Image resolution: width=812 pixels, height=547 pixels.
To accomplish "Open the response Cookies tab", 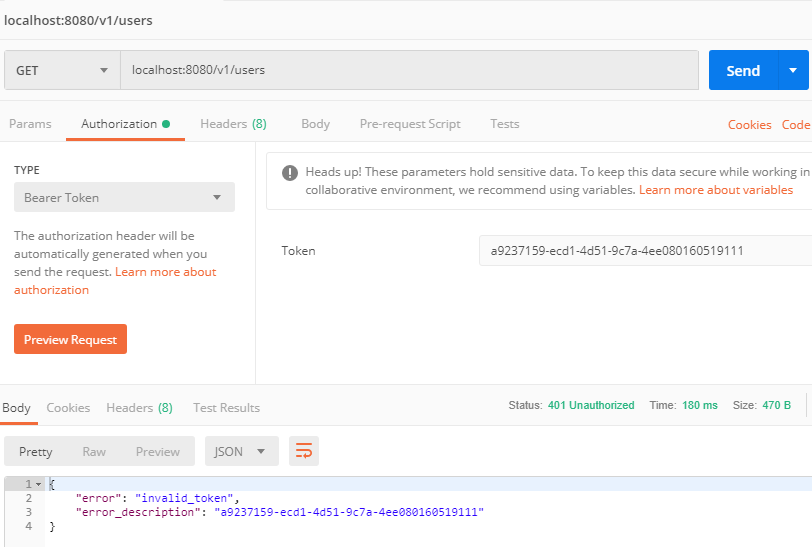I will pyautogui.click(x=68, y=408).
